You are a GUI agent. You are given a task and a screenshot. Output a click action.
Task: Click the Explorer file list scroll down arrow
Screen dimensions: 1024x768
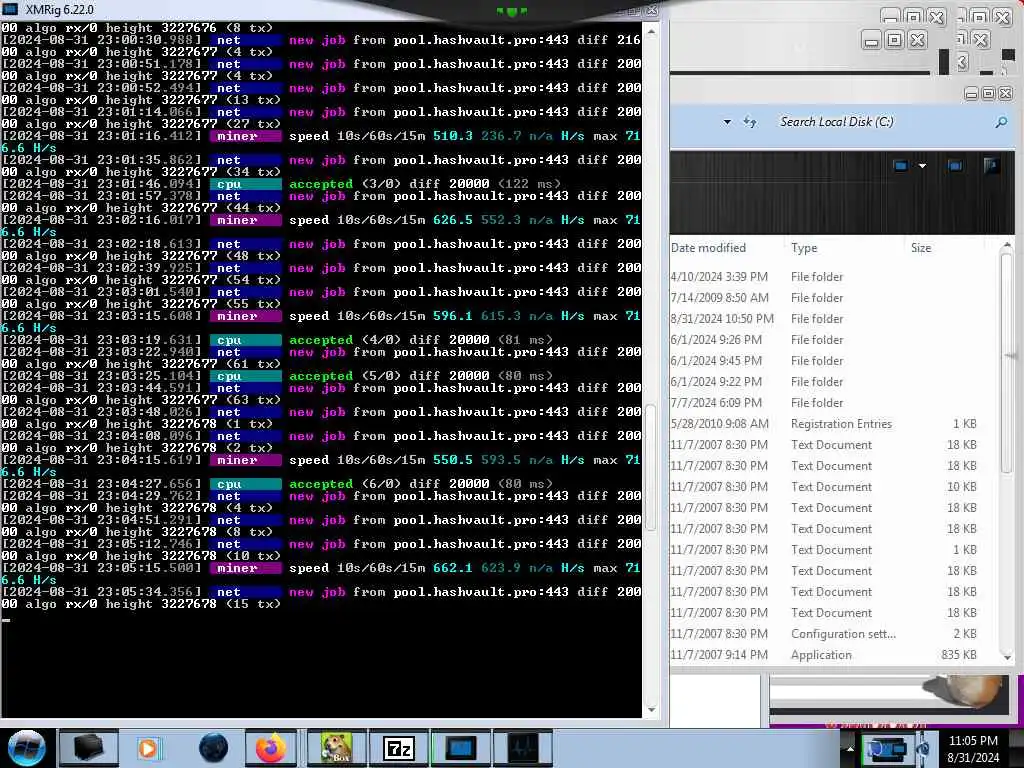coord(1007,658)
